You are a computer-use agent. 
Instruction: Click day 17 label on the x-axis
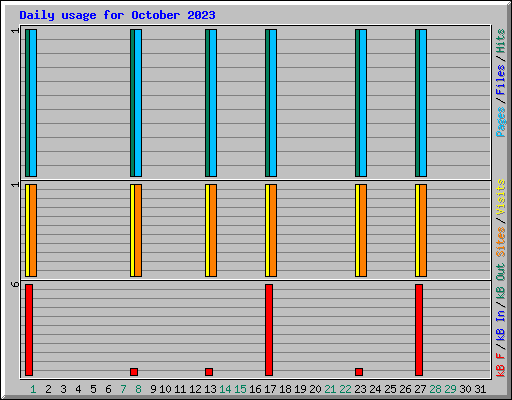[270, 389]
